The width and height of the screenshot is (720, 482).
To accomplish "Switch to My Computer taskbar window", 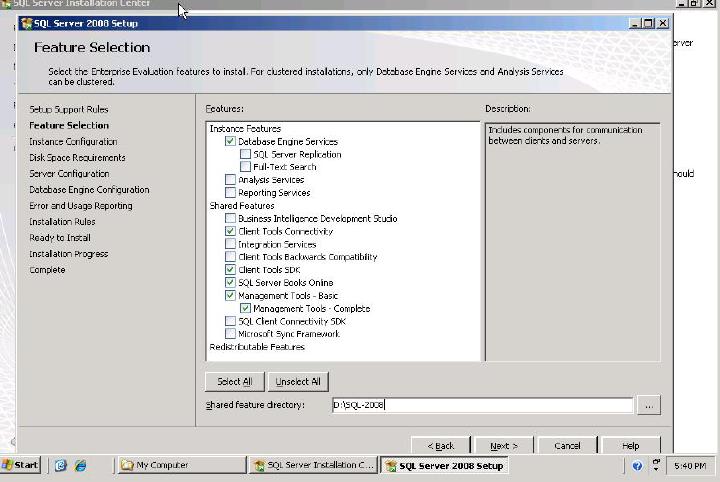I will (x=182, y=465).
